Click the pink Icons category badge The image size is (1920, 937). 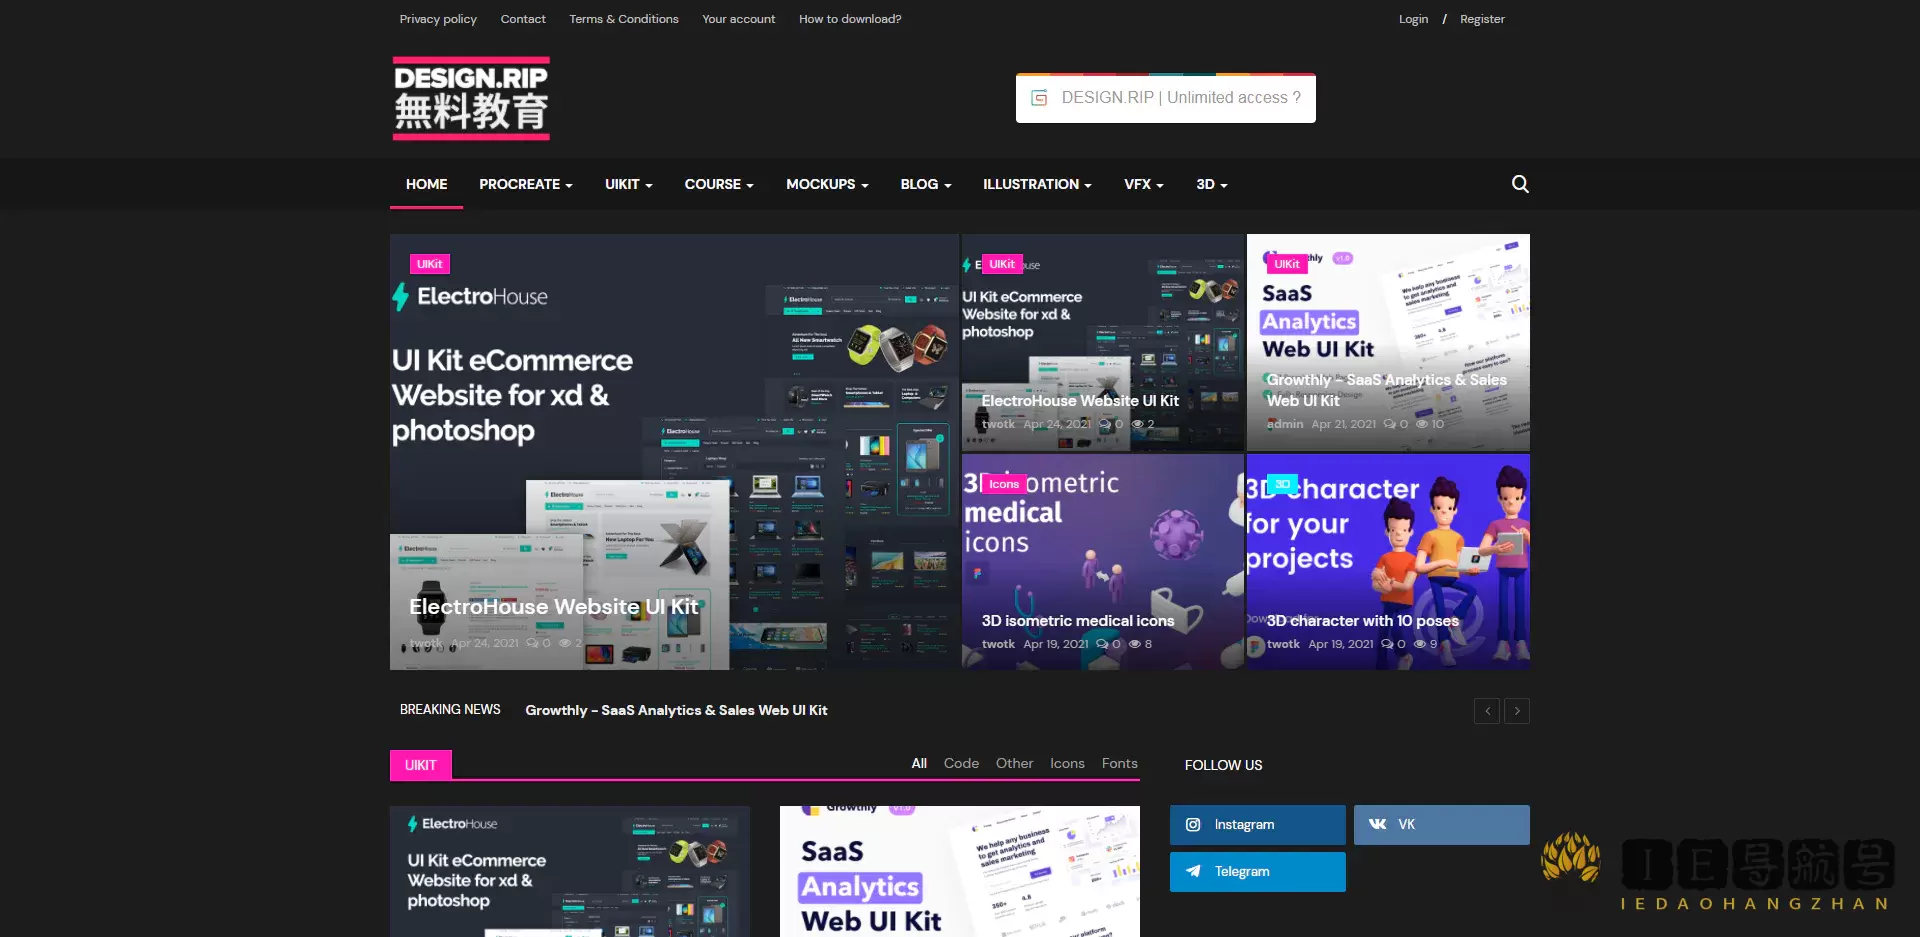click(x=1003, y=484)
